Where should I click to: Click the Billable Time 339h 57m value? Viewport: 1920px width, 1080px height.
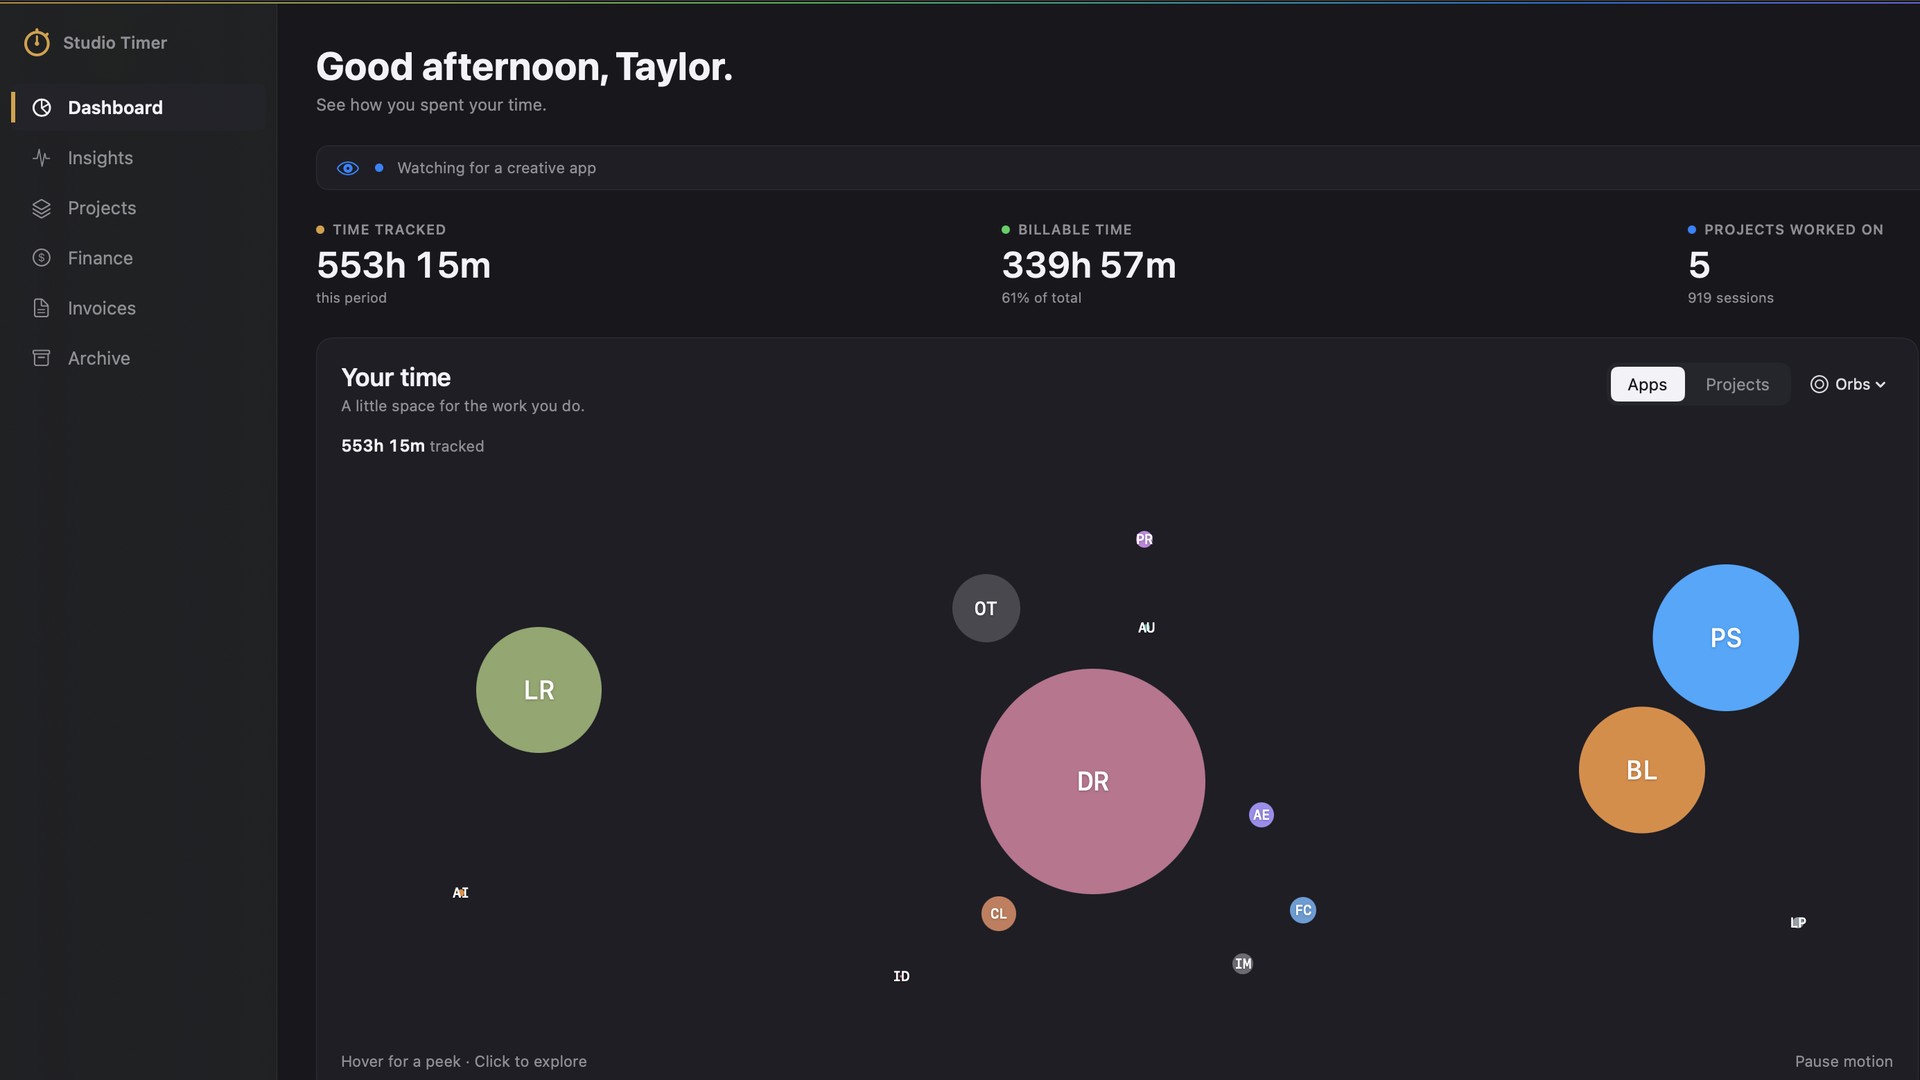[1089, 265]
